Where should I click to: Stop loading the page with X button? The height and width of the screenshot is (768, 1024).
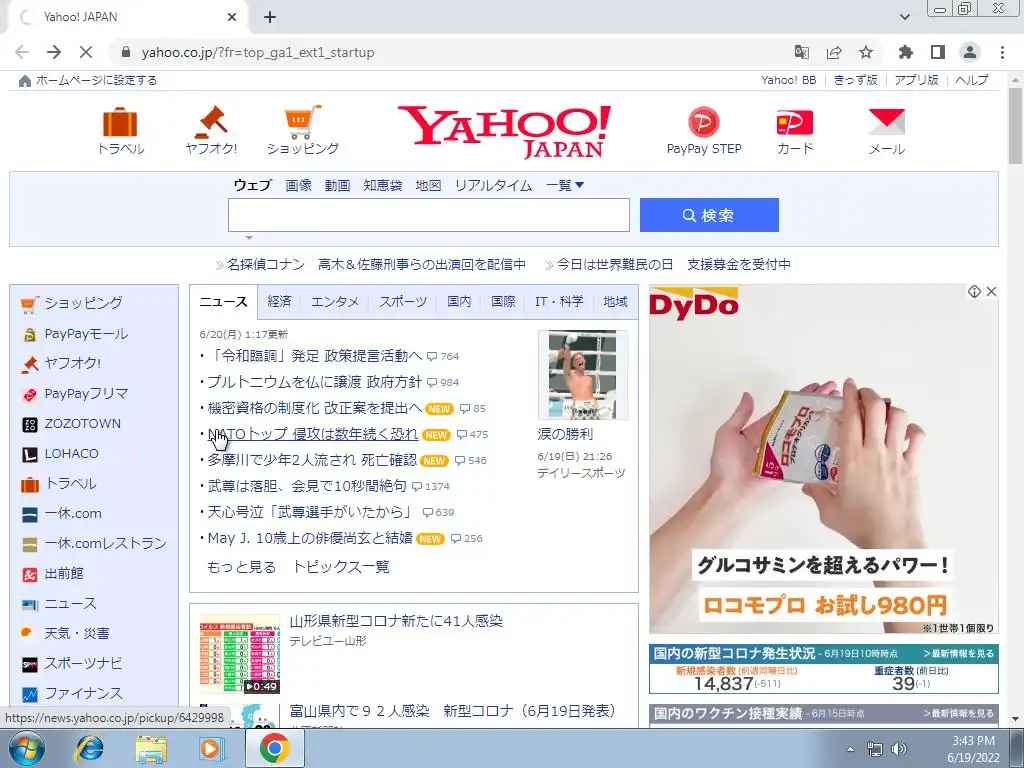[86, 52]
